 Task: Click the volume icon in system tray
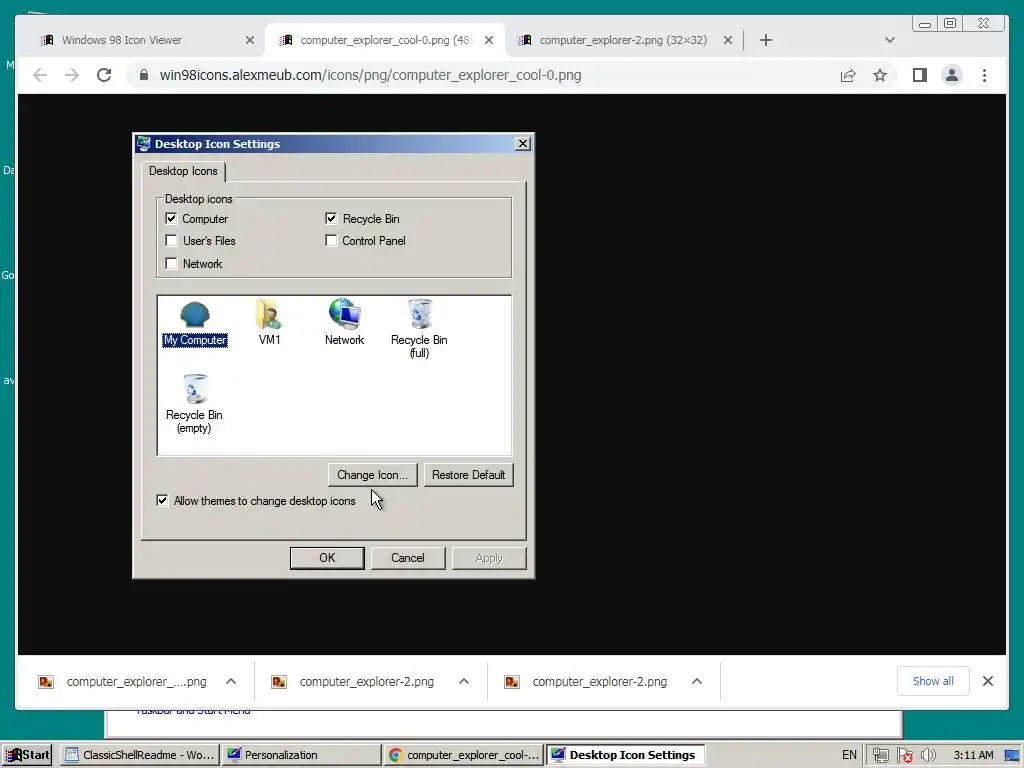tap(927, 755)
